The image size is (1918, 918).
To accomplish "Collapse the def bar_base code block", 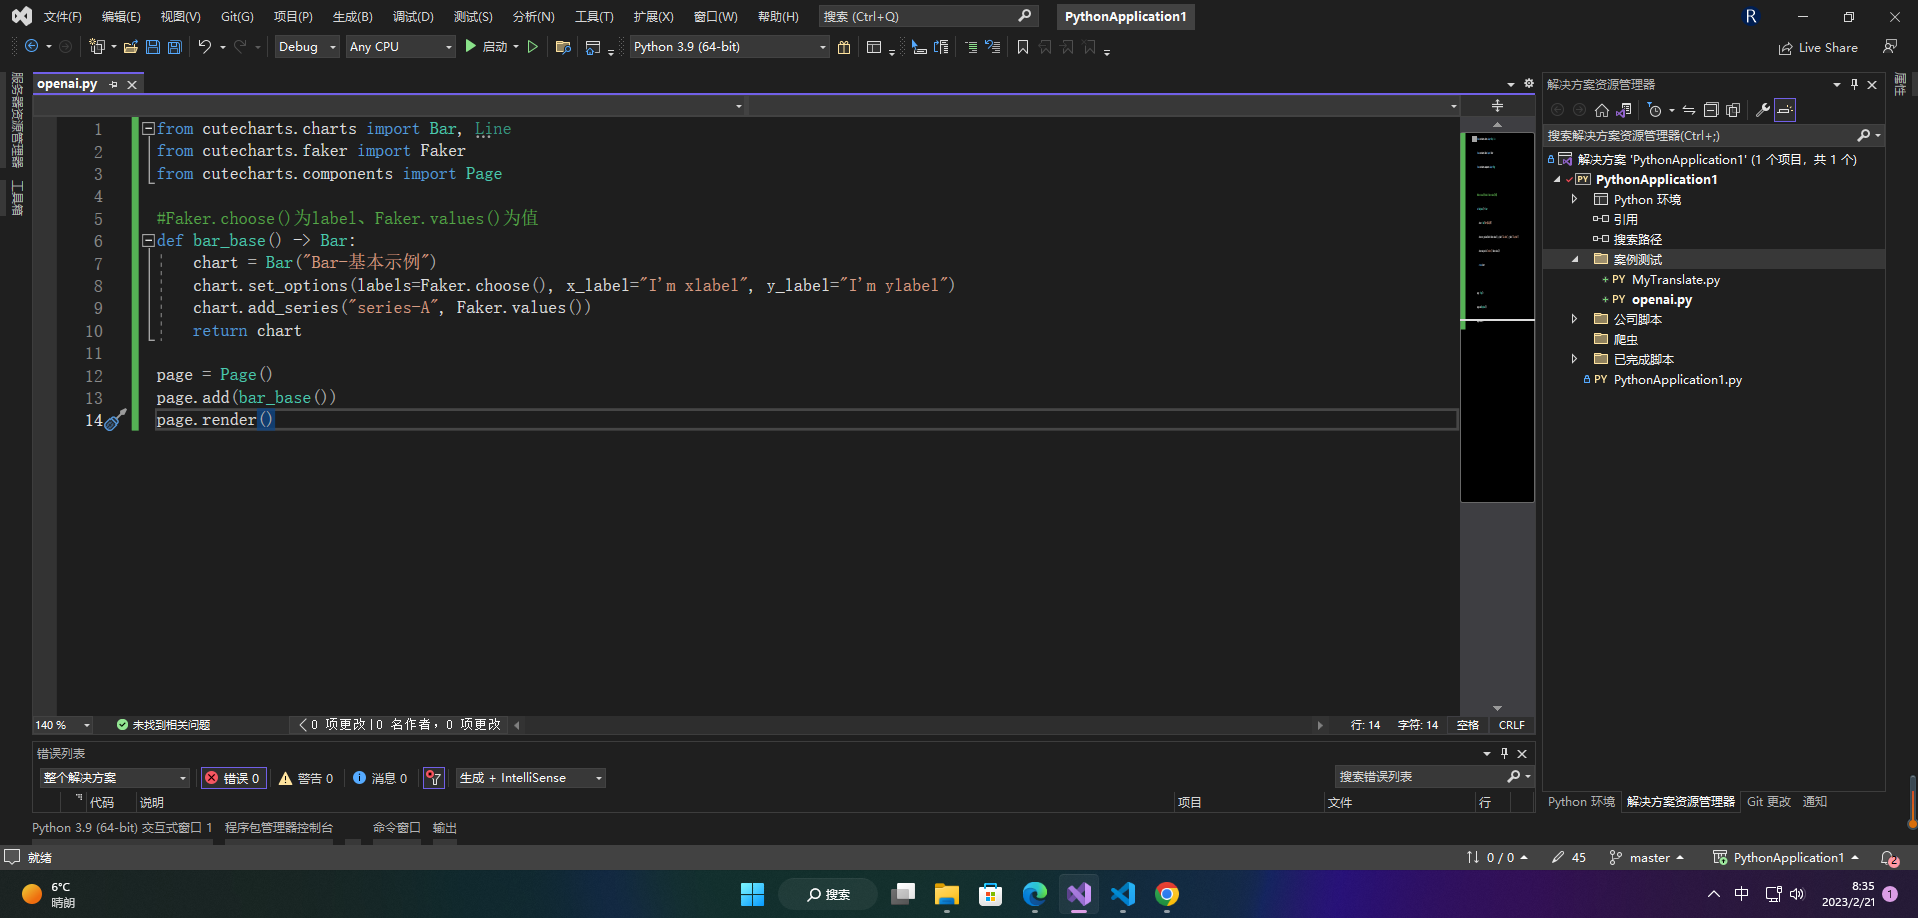I will pos(148,240).
